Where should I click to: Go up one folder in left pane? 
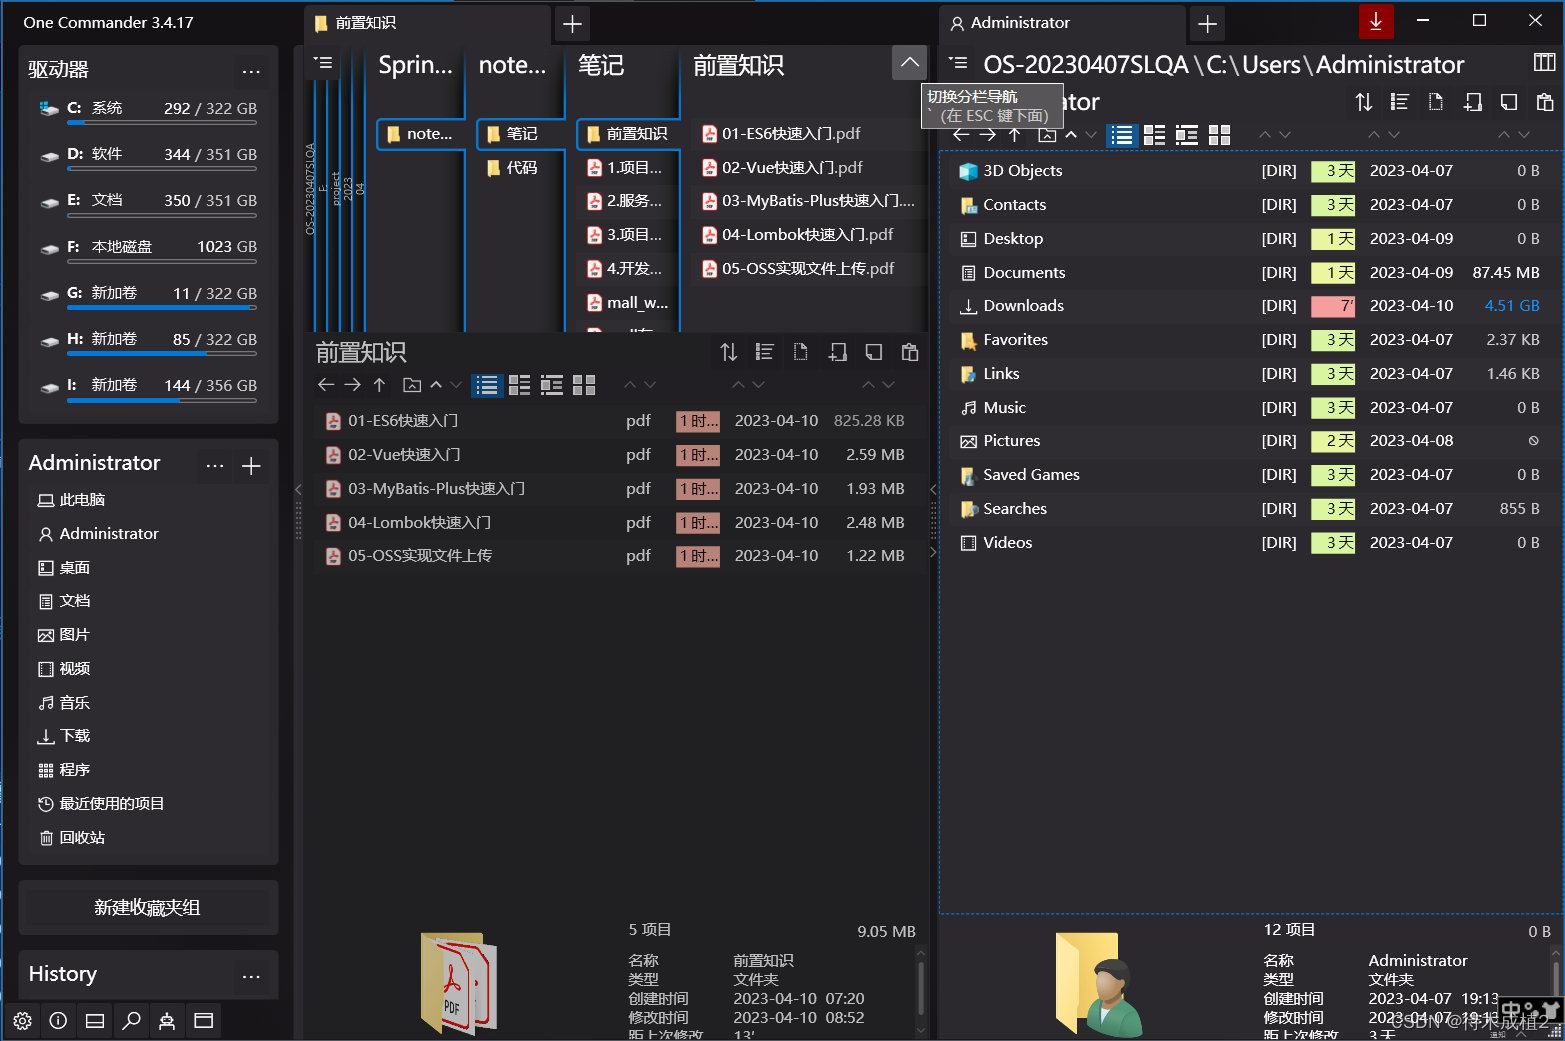pyautogui.click(x=379, y=385)
